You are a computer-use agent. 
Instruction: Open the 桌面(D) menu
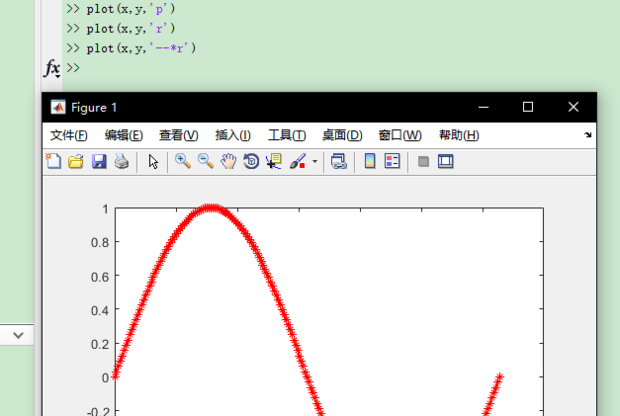pyautogui.click(x=342, y=135)
